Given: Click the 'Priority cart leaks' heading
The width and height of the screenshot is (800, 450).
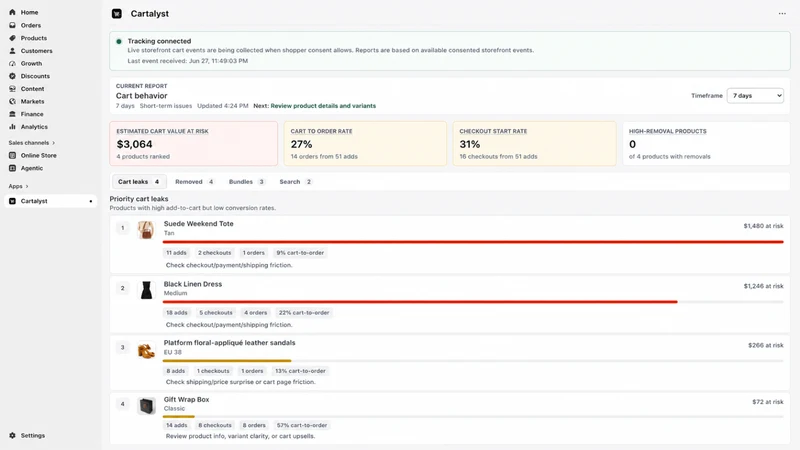Looking at the screenshot, I should 139,199.
